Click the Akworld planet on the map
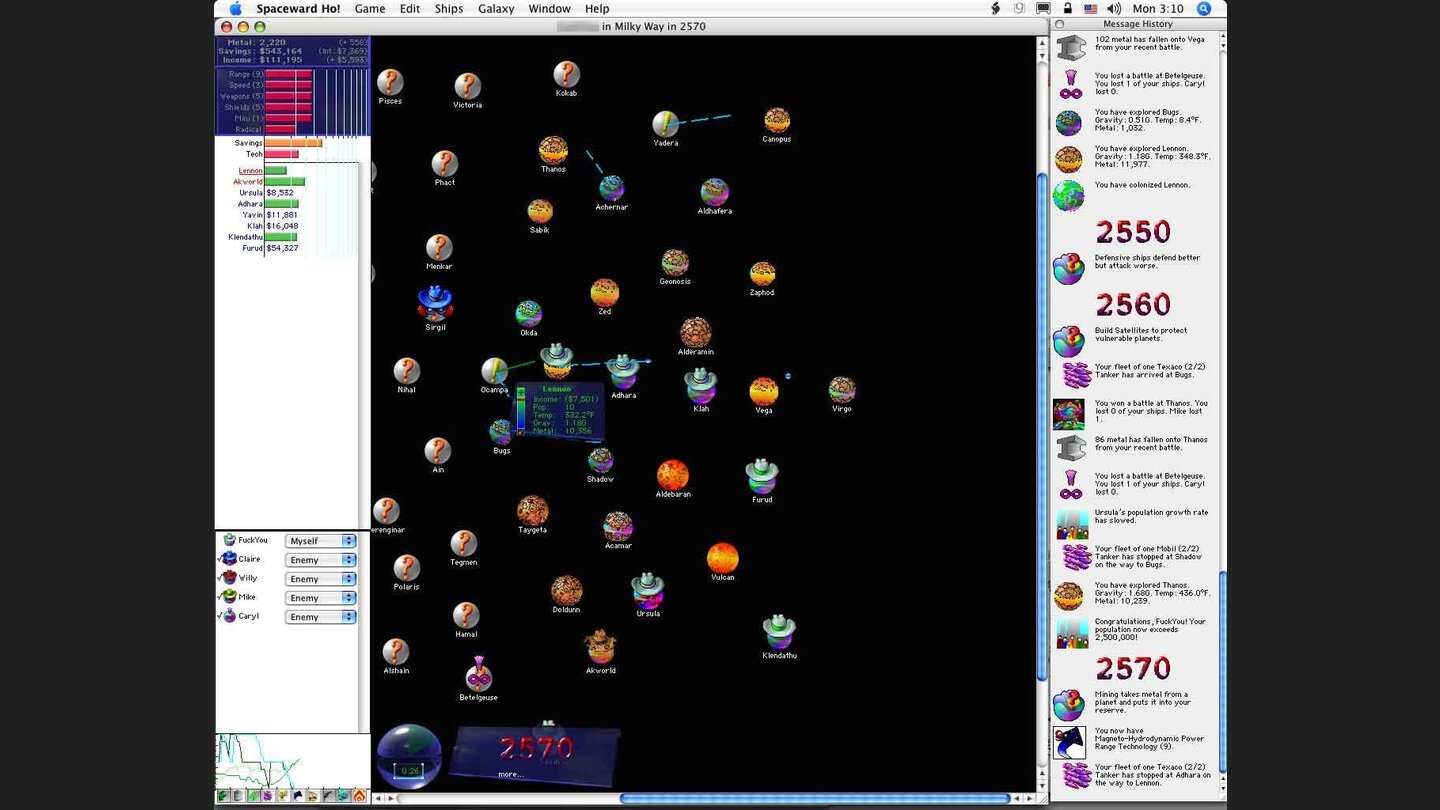The height and width of the screenshot is (810, 1440). coord(600,647)
